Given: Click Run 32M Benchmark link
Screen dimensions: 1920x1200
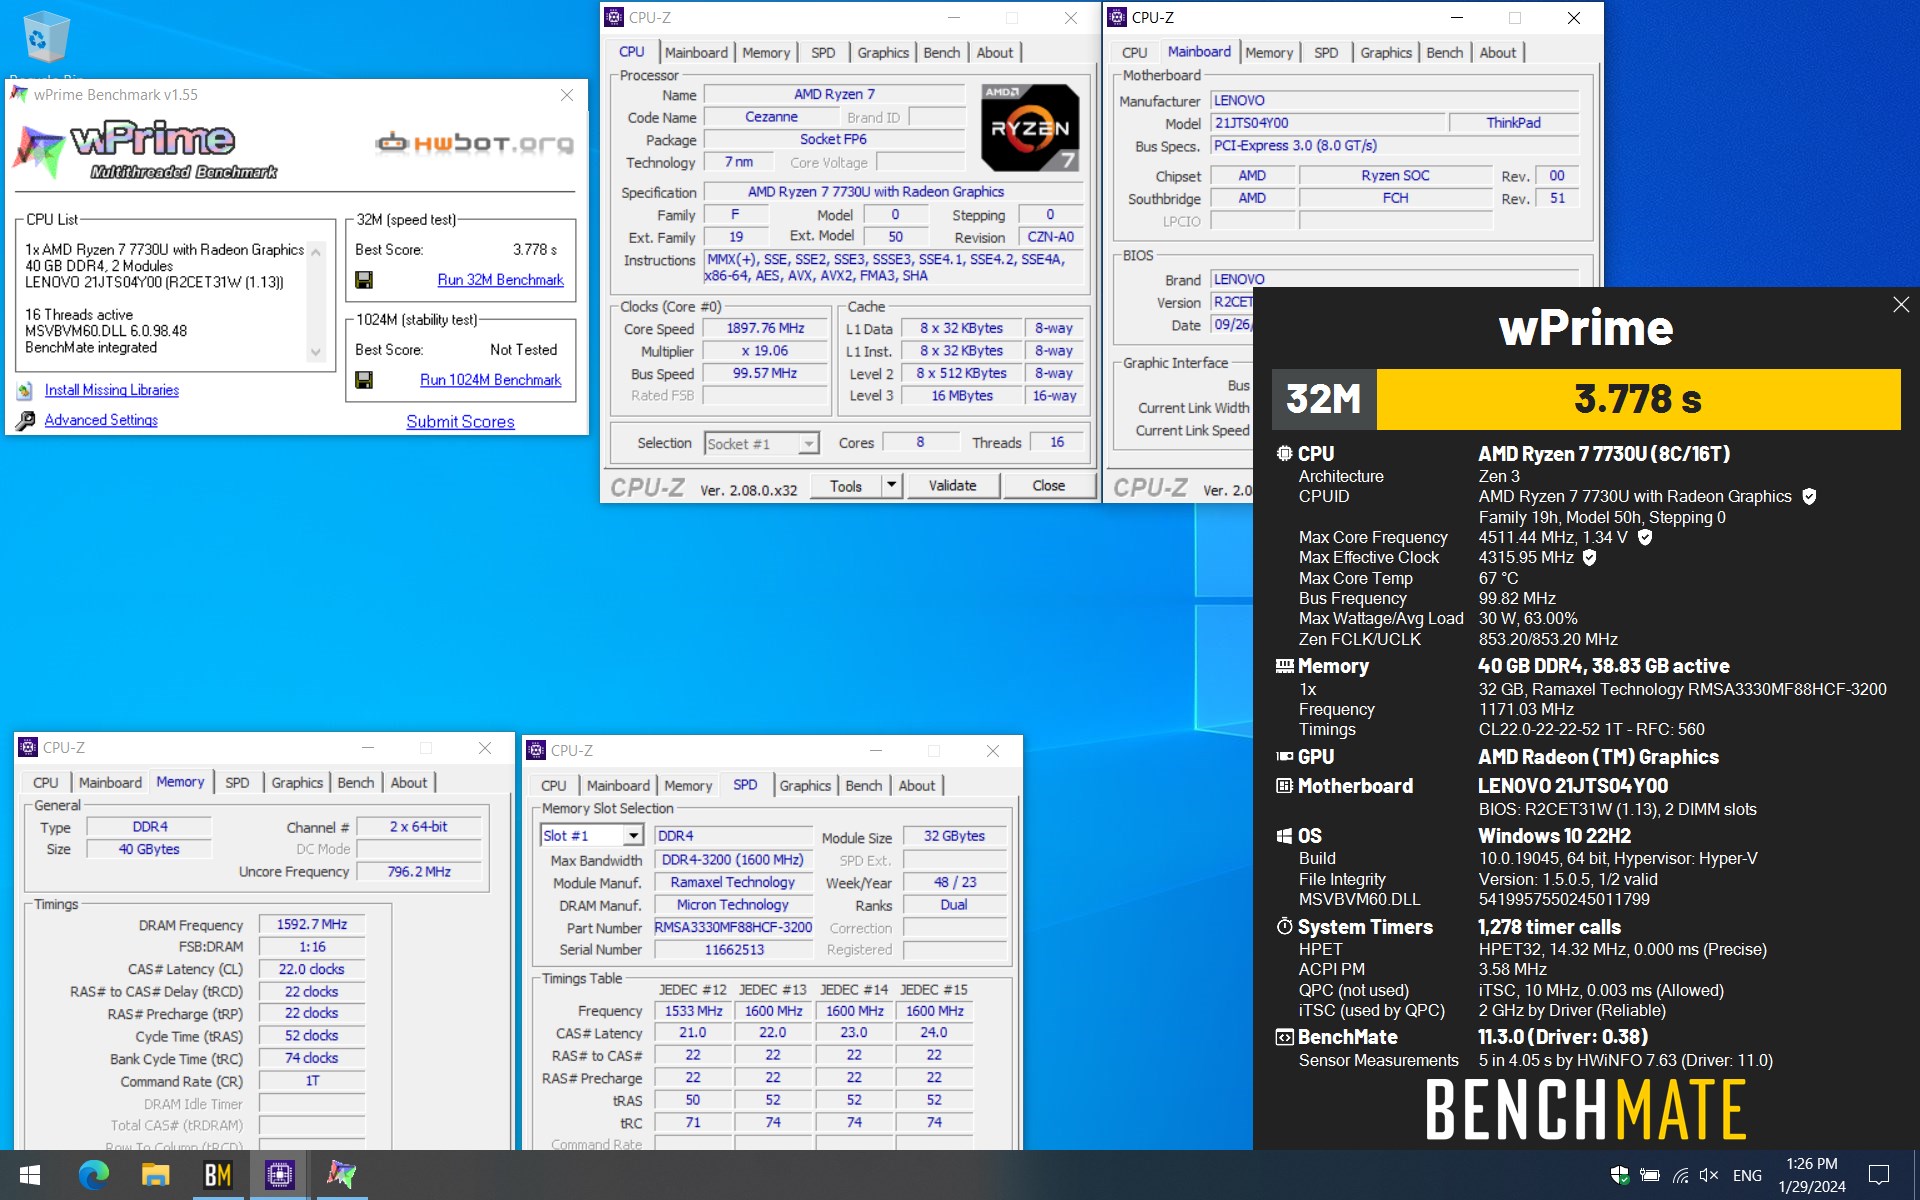Looking at the screenshot, I should [500, 280].
